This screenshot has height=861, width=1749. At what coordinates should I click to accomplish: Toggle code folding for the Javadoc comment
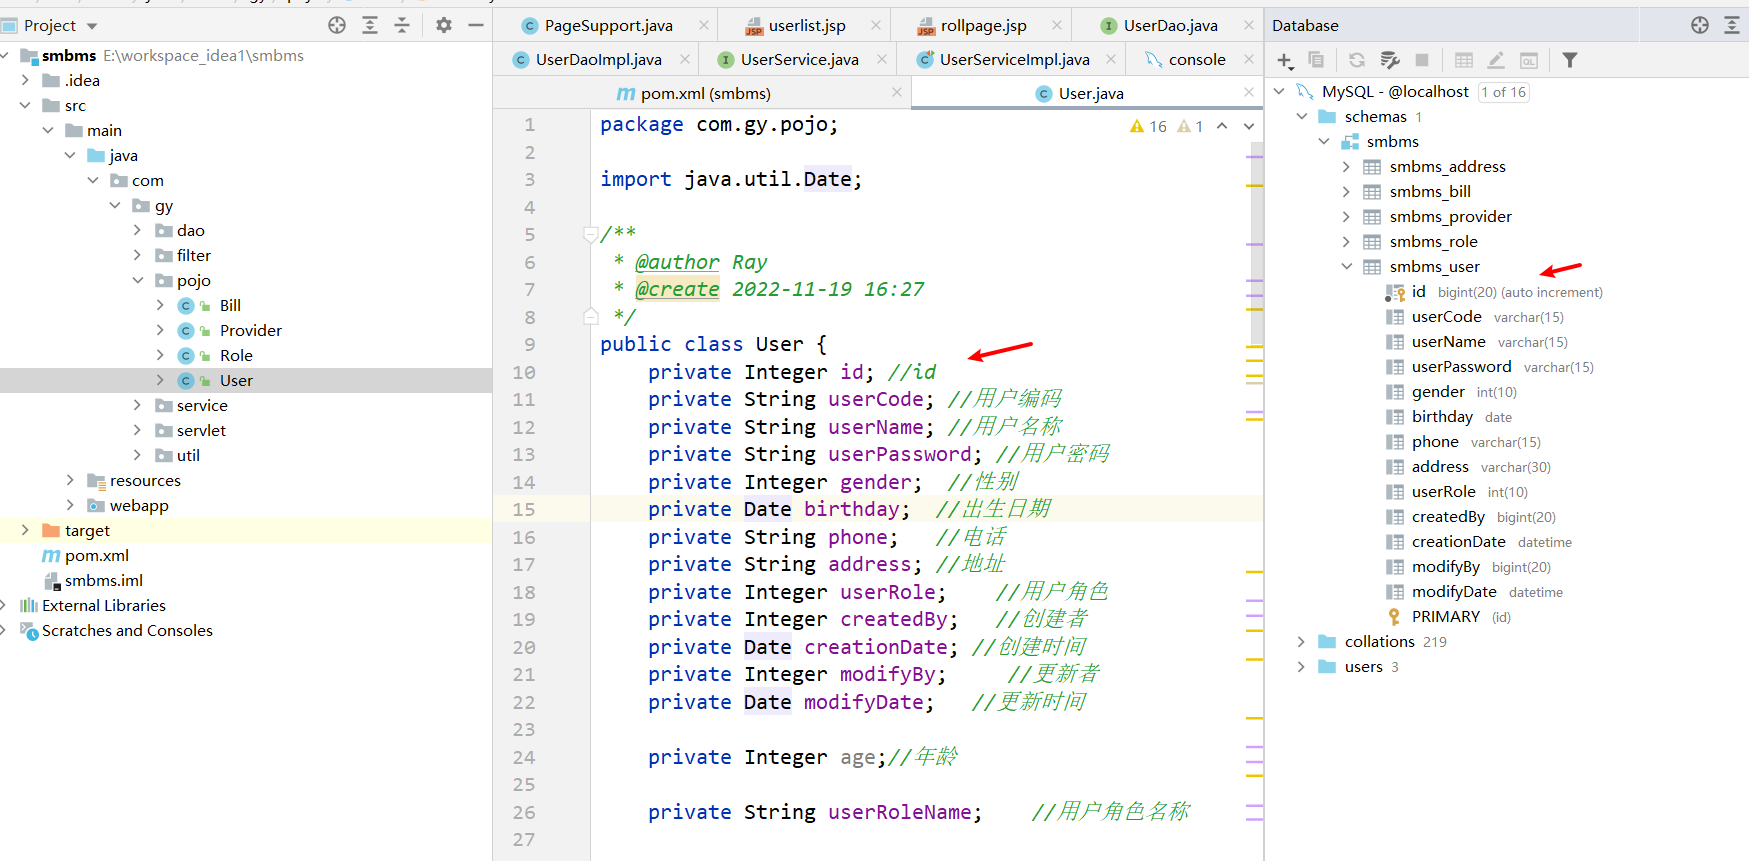(590, 235)
